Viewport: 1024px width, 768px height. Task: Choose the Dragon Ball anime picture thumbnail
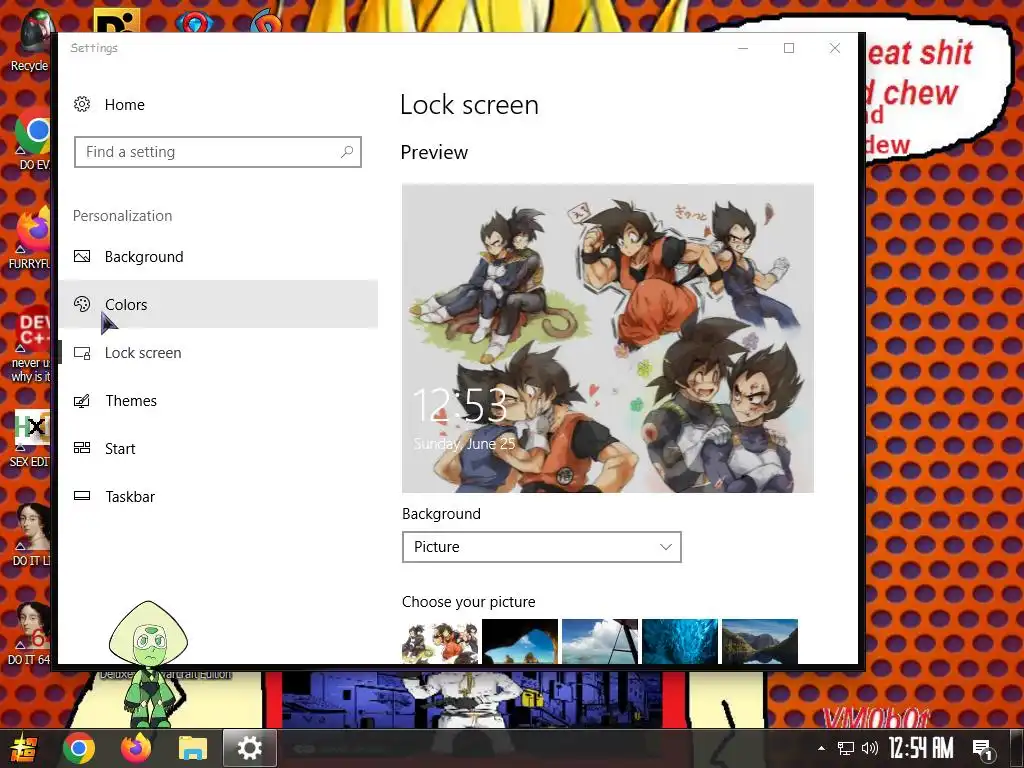(440, 641)
